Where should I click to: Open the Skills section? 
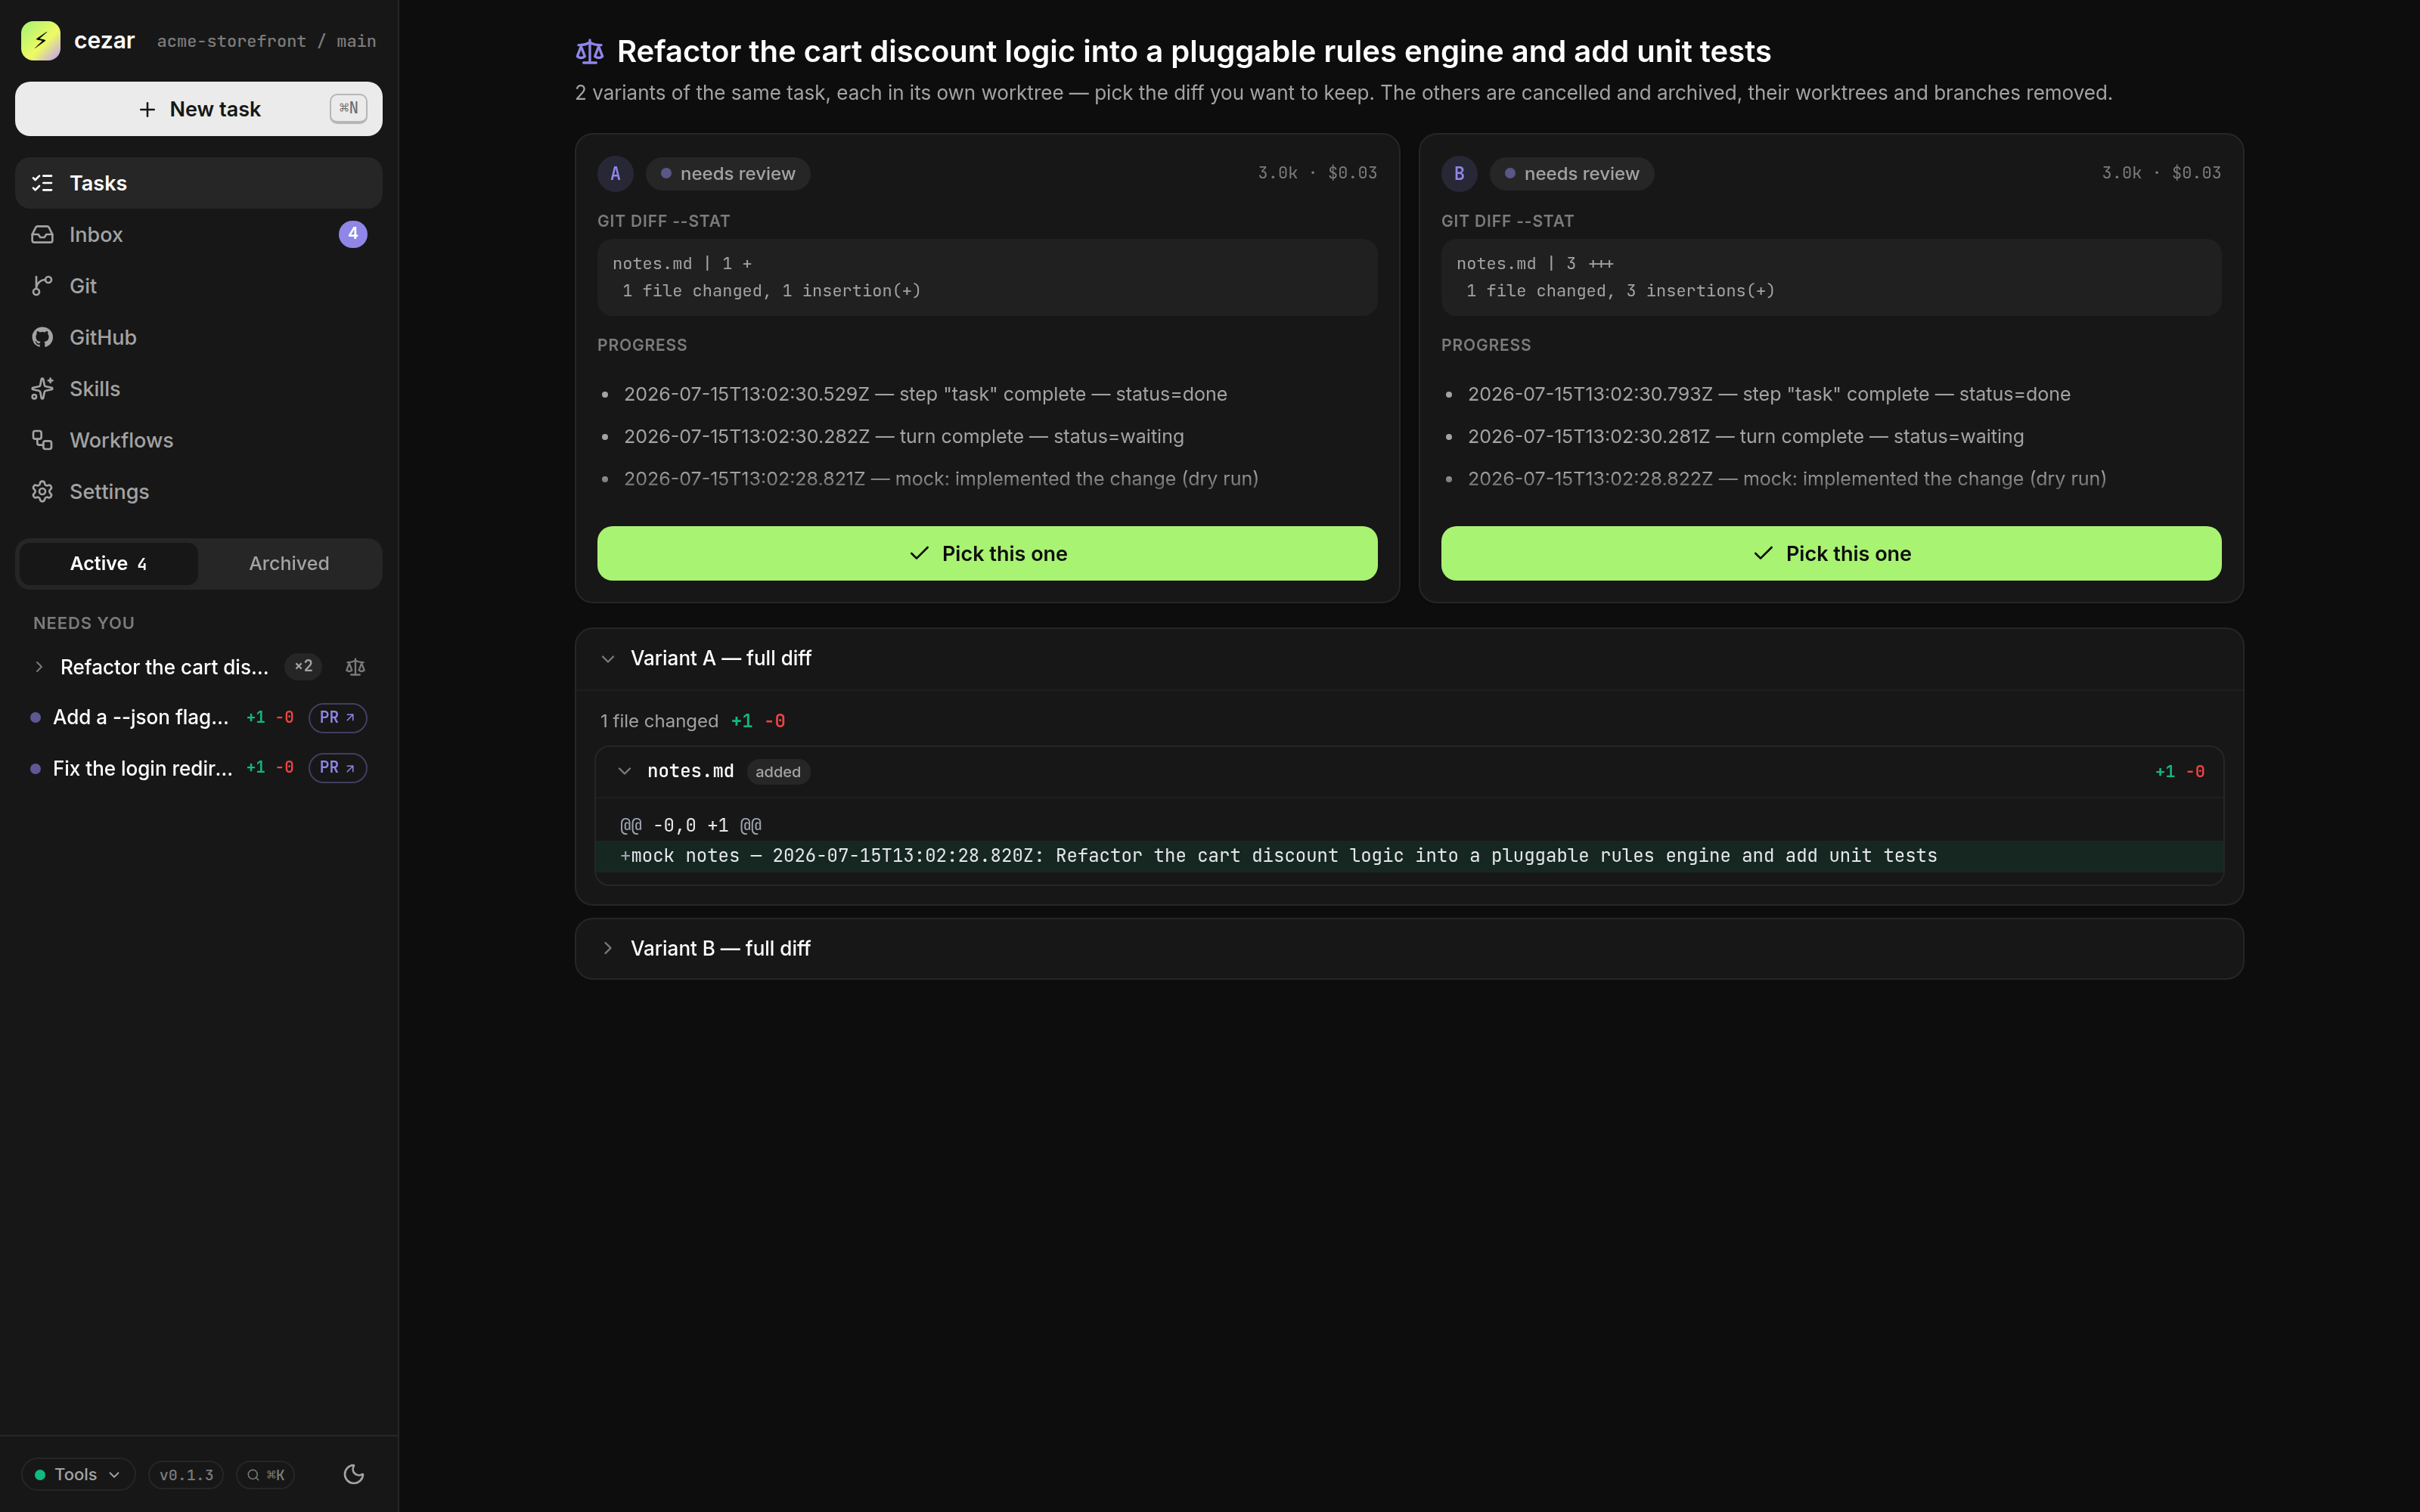198,389
